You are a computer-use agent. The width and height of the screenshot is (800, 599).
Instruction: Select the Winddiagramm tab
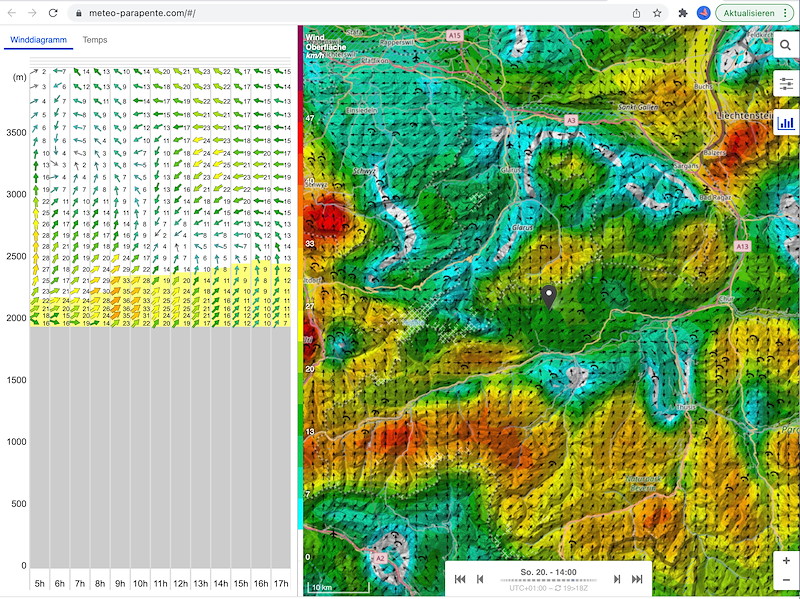(x=38, y=40)
